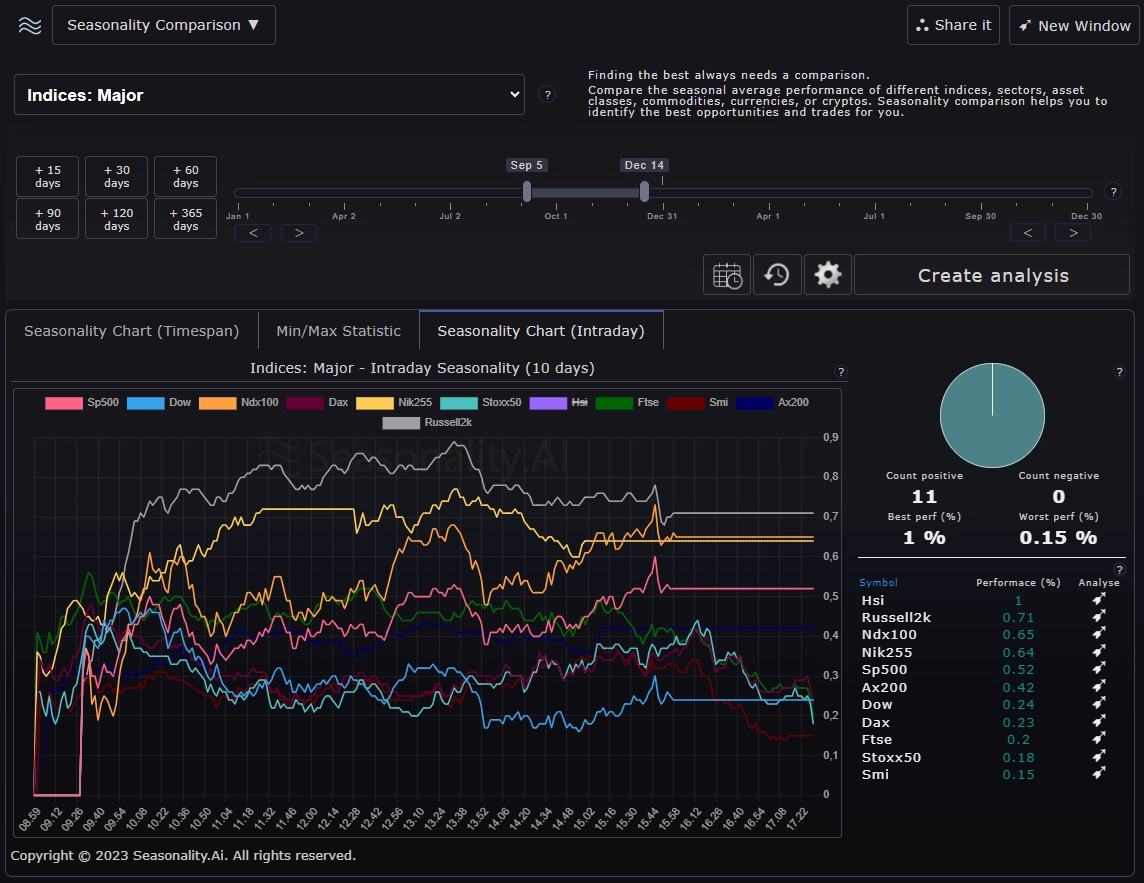Open the Seasonality Comparison dropdown
The height and width of the screenshot is (883, 1144).
click(x=163, y=25)
